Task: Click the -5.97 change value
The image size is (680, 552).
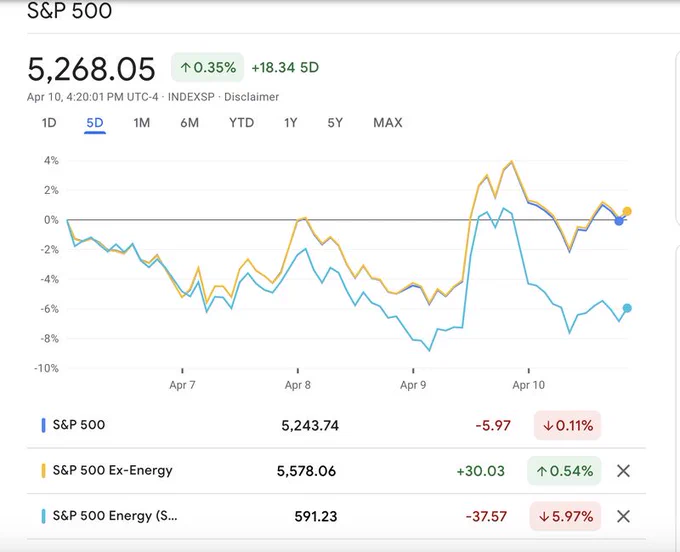Action: 493,425
